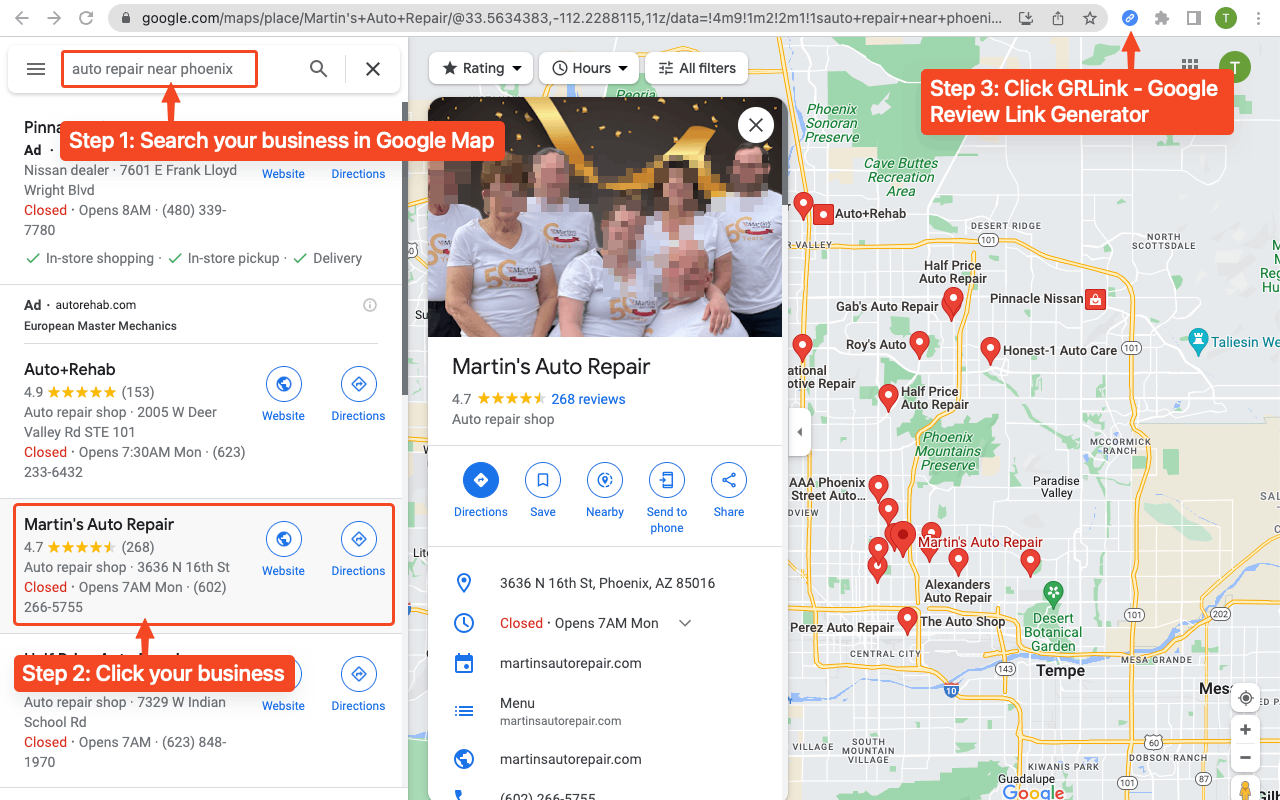This screenshot has width=1280, height=800.
Task: Open the GRLink extension icon
Action: (x=1130, y=18)
